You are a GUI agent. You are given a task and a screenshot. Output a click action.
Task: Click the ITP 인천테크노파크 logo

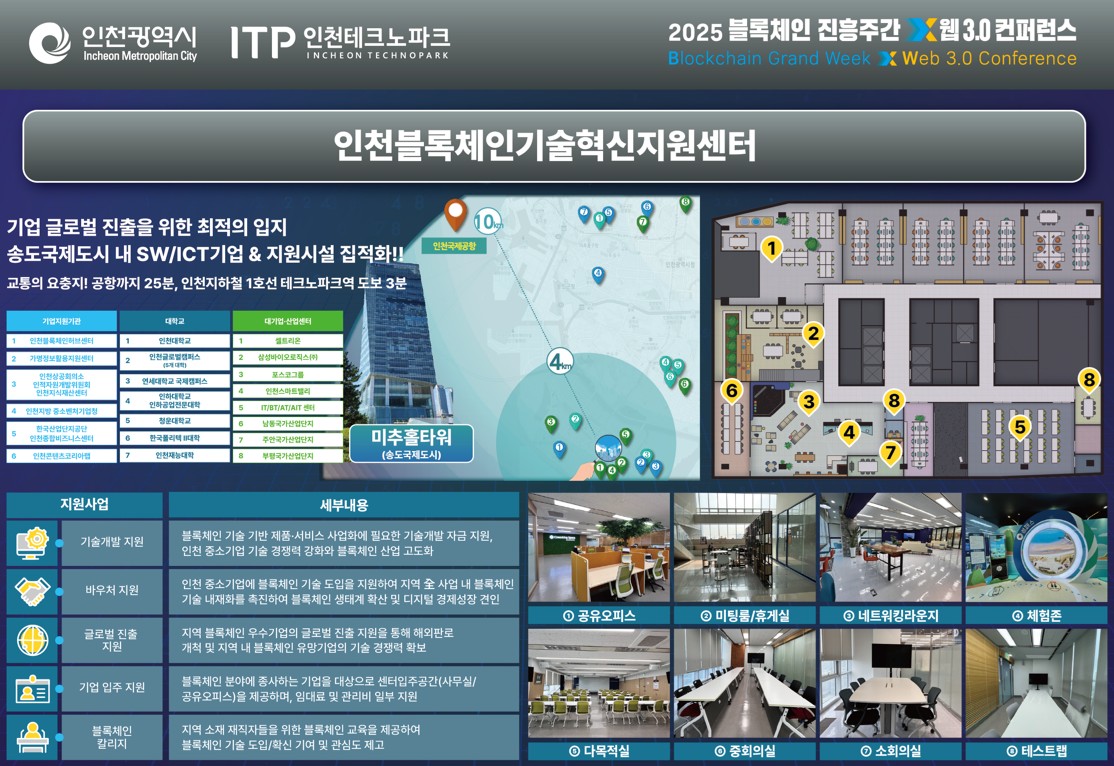point(265,42)
